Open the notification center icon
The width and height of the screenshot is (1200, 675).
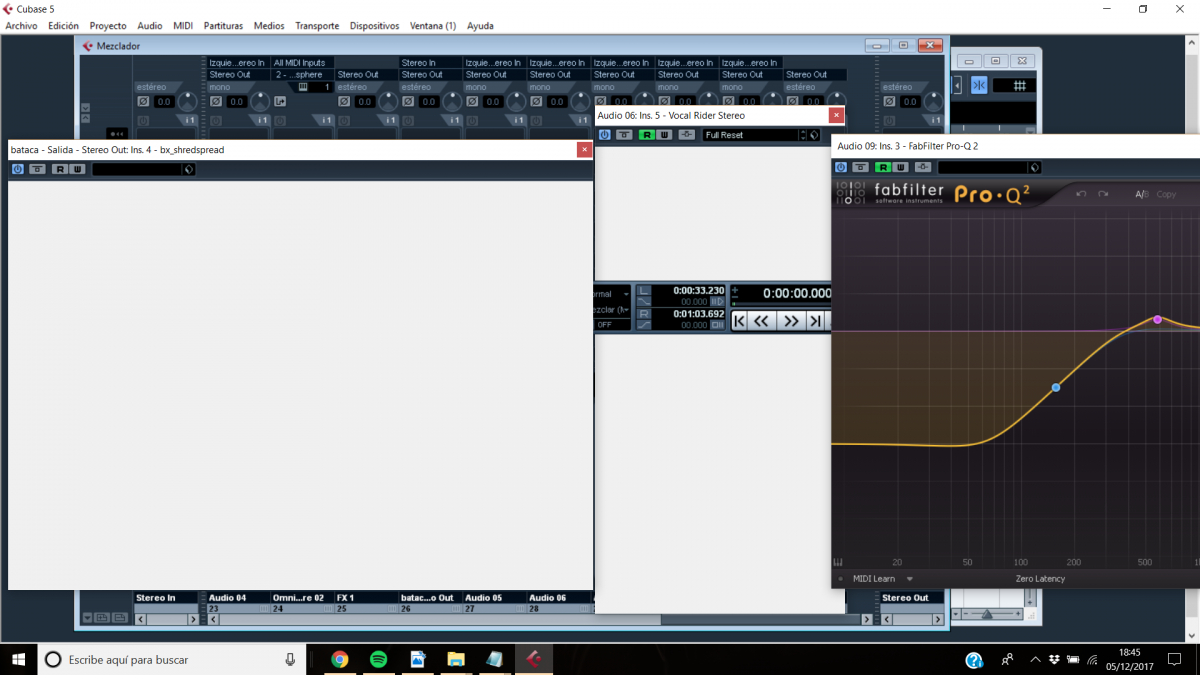[1174, 660]
